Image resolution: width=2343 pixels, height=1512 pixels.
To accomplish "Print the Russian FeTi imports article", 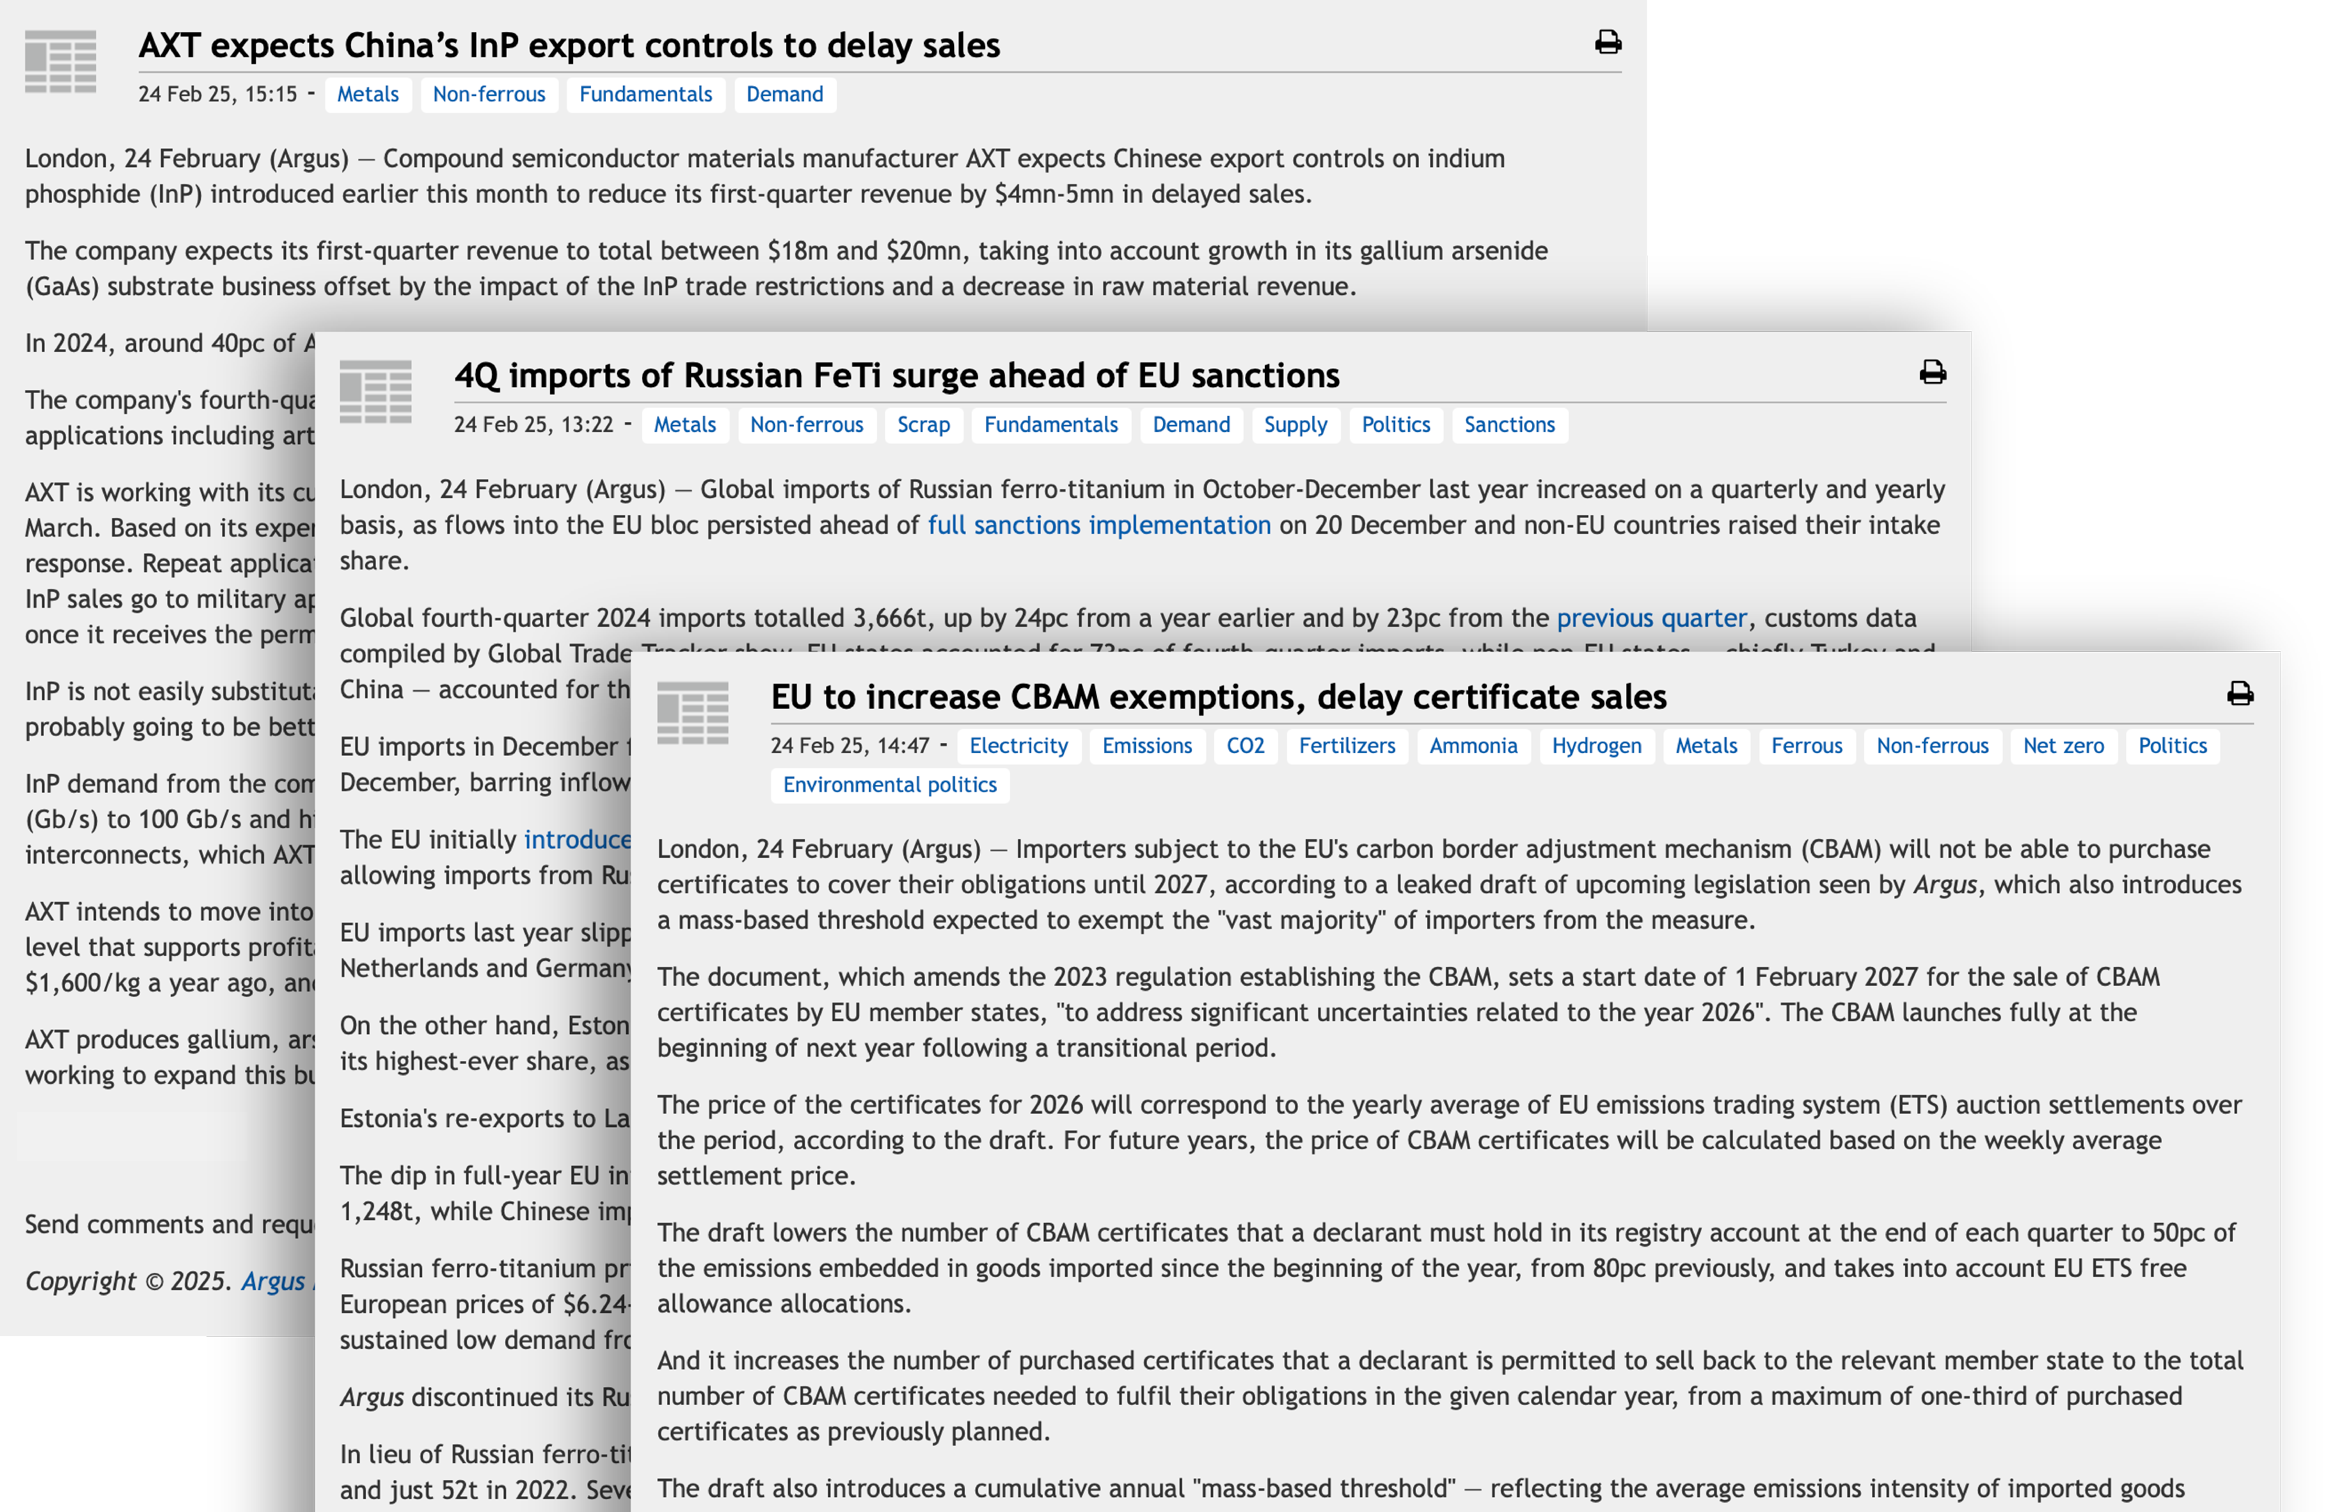I will [x=1932, y=372].
